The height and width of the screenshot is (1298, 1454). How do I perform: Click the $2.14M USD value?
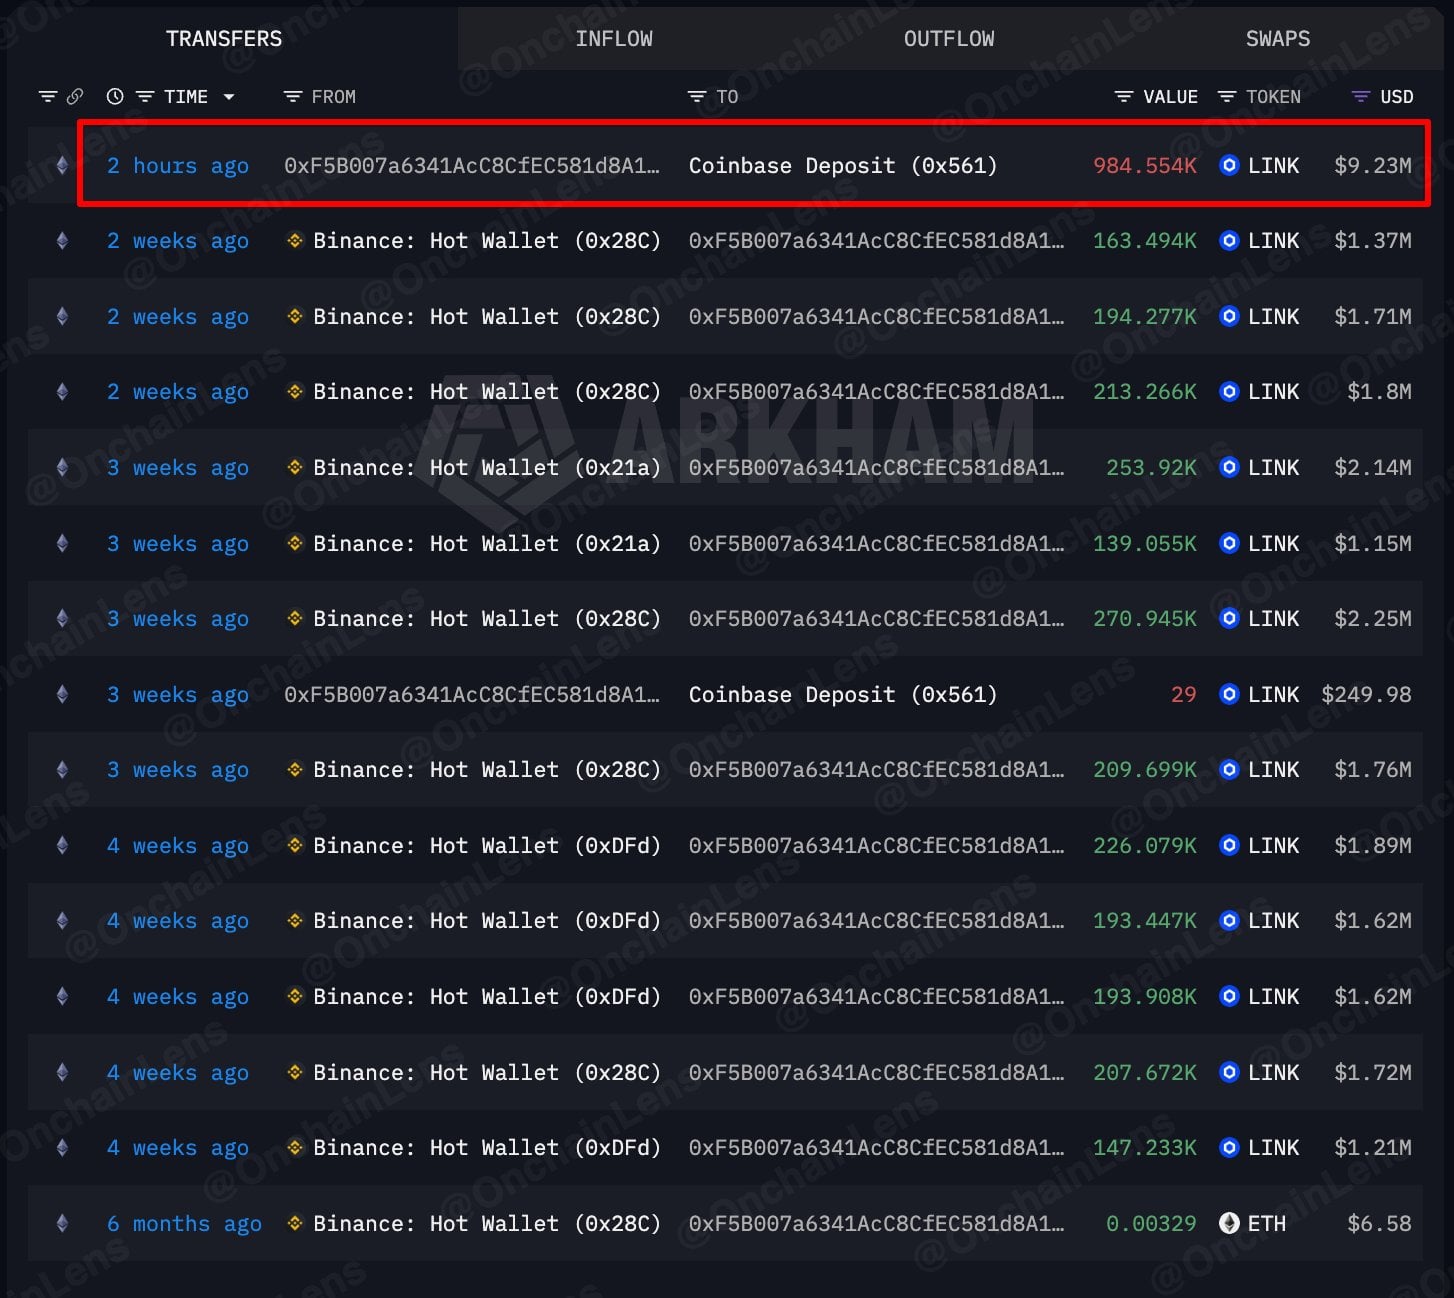pos(1373,468)
